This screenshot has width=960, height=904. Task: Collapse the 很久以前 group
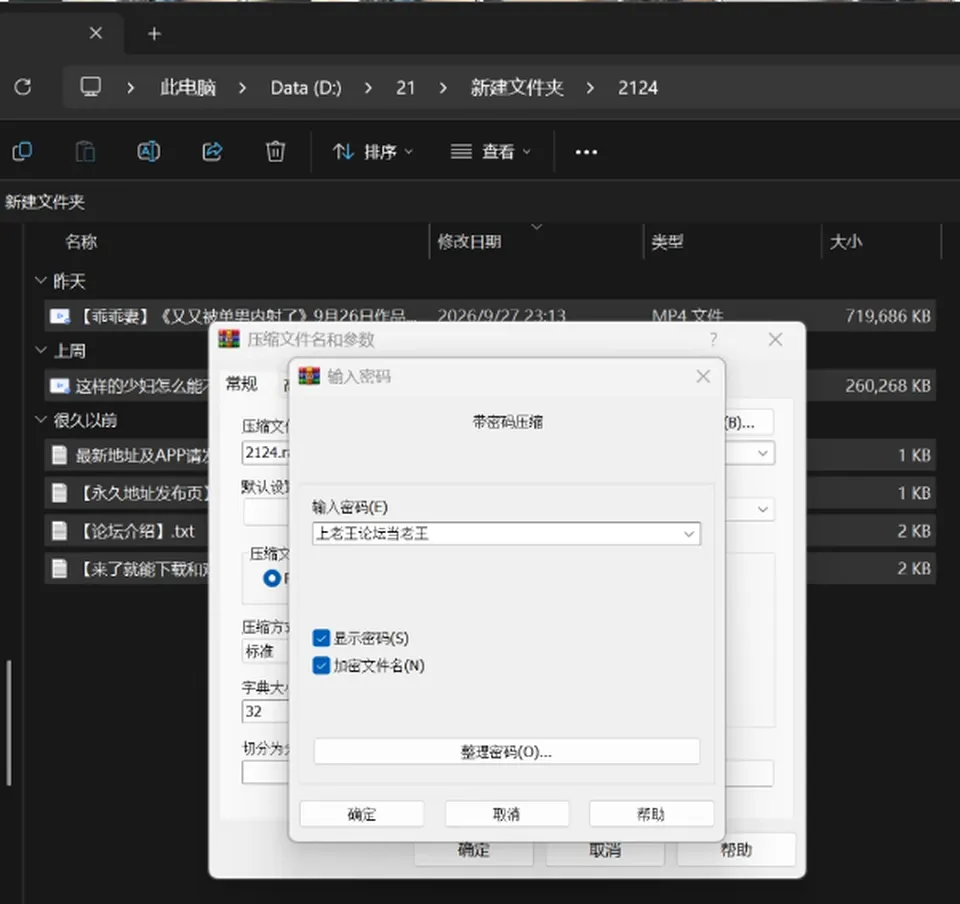(x=40, y=420)
